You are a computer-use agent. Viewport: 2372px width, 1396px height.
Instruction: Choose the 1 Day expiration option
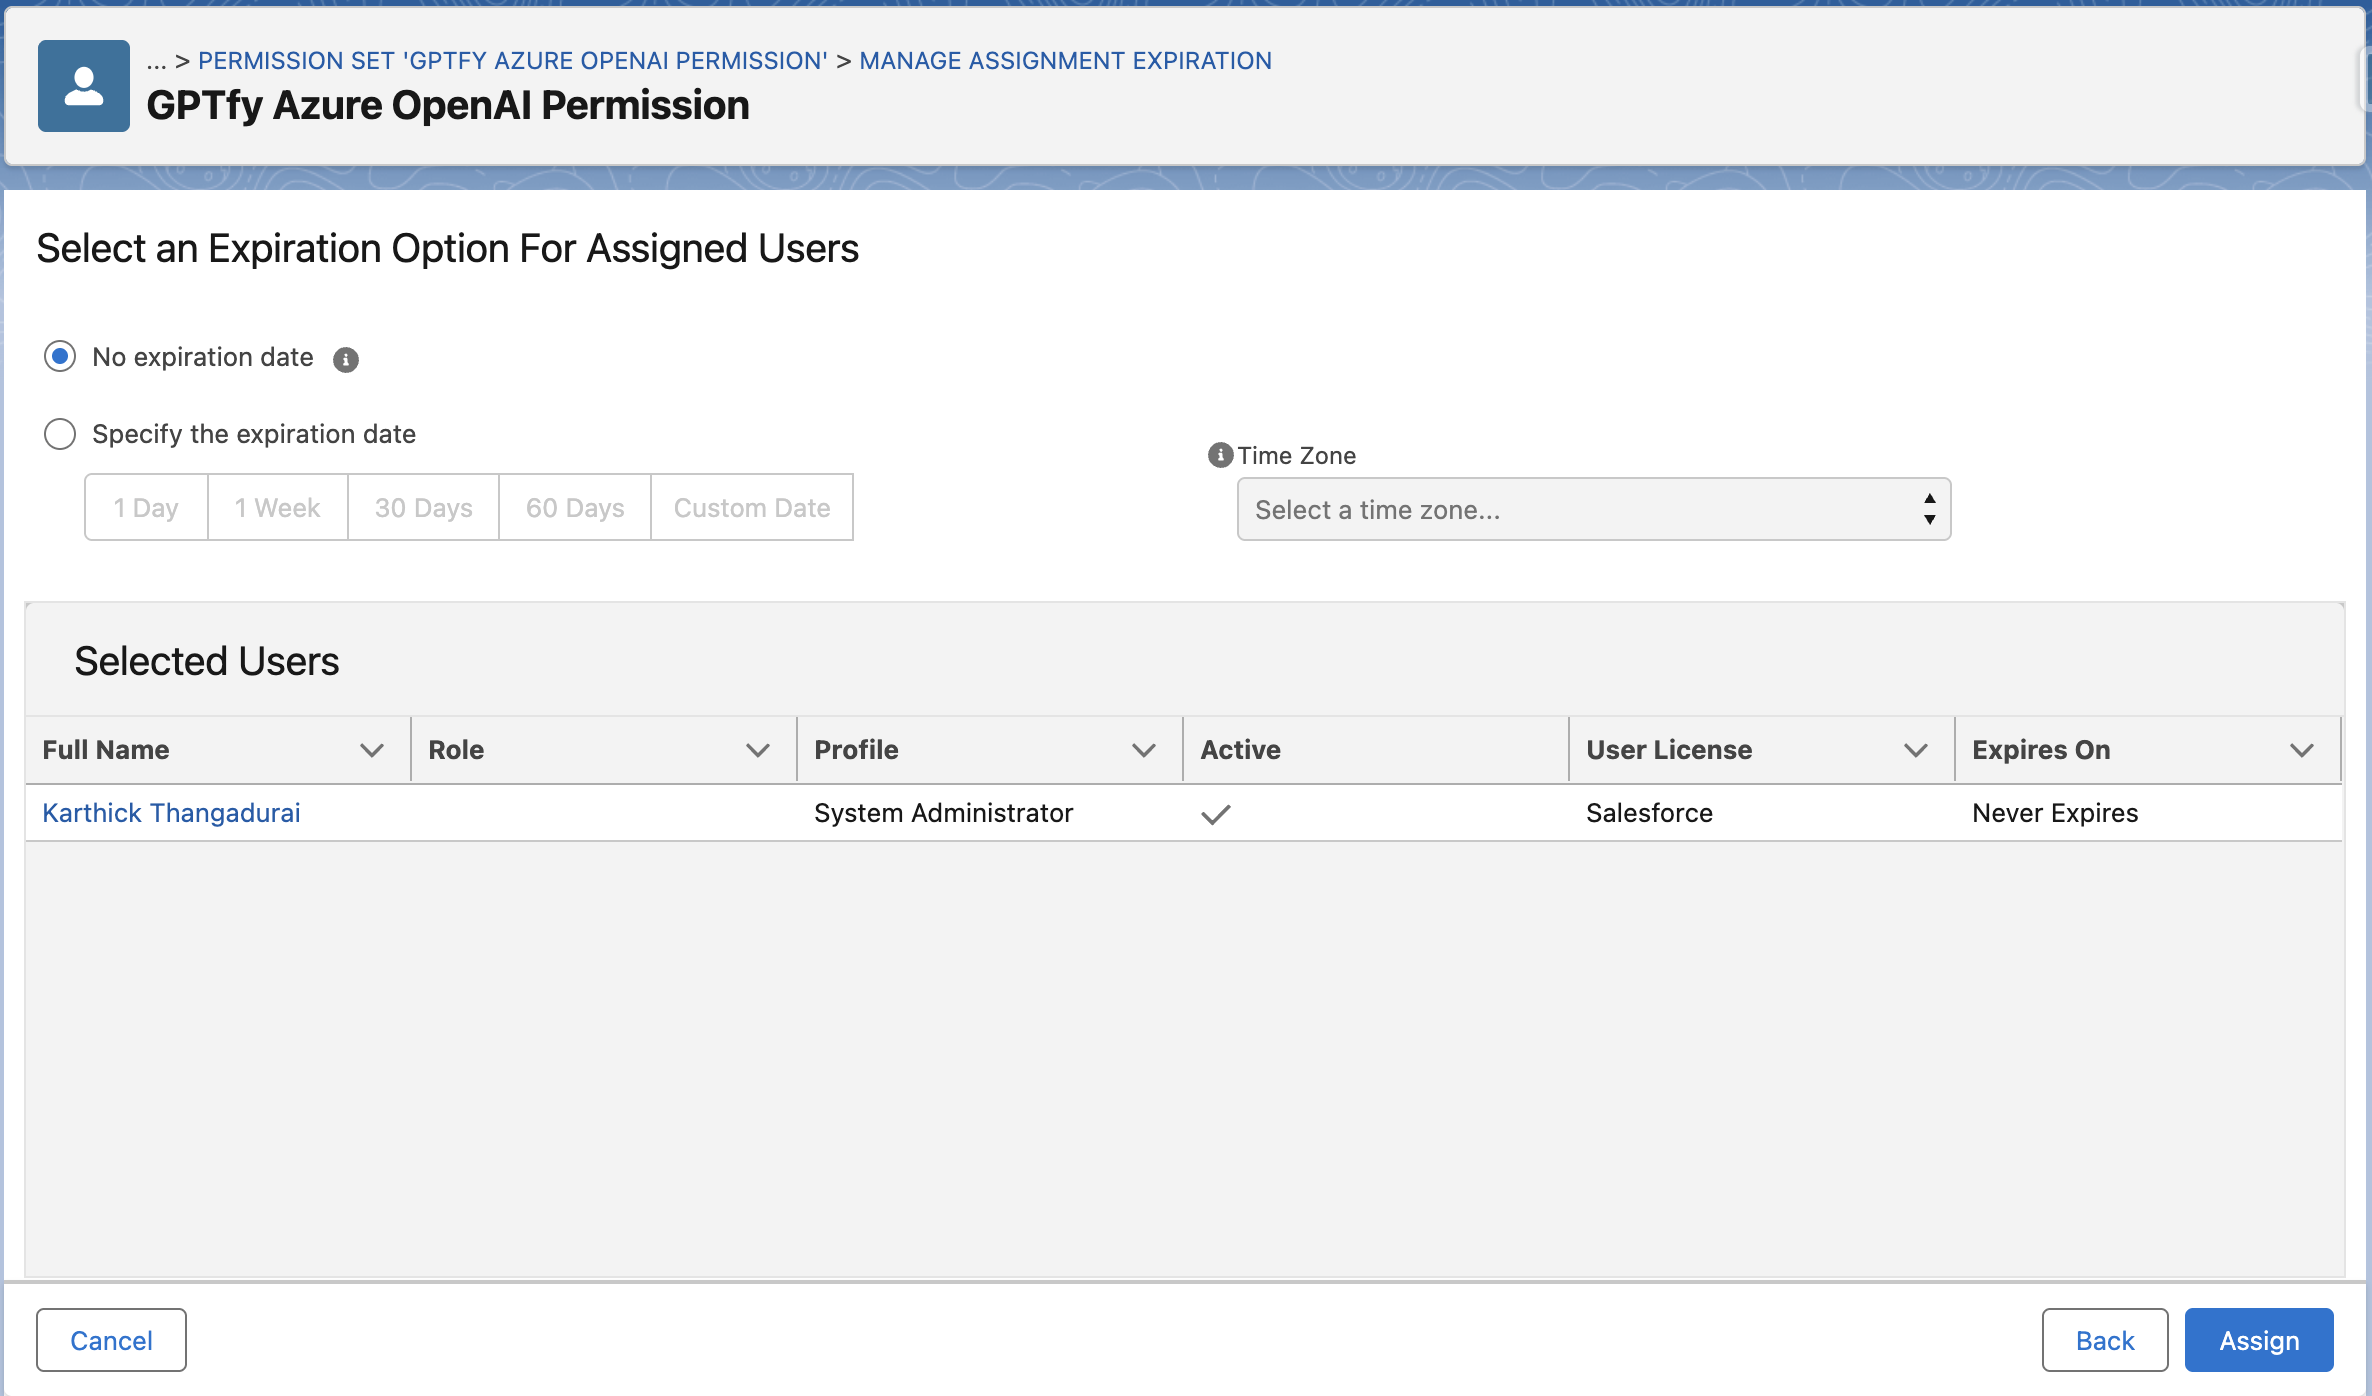pyautogui.click(x=146, y=508)
